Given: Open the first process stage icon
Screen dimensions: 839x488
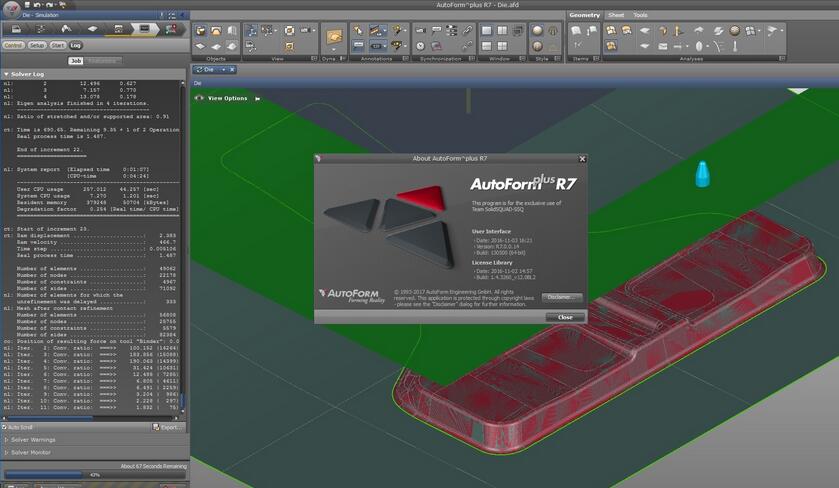Looking at the screenshot, I should pos(16,29).
